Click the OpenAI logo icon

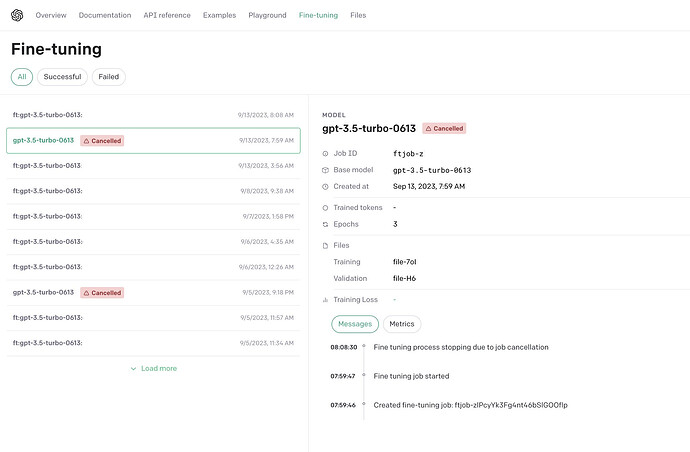click(17, 15)
